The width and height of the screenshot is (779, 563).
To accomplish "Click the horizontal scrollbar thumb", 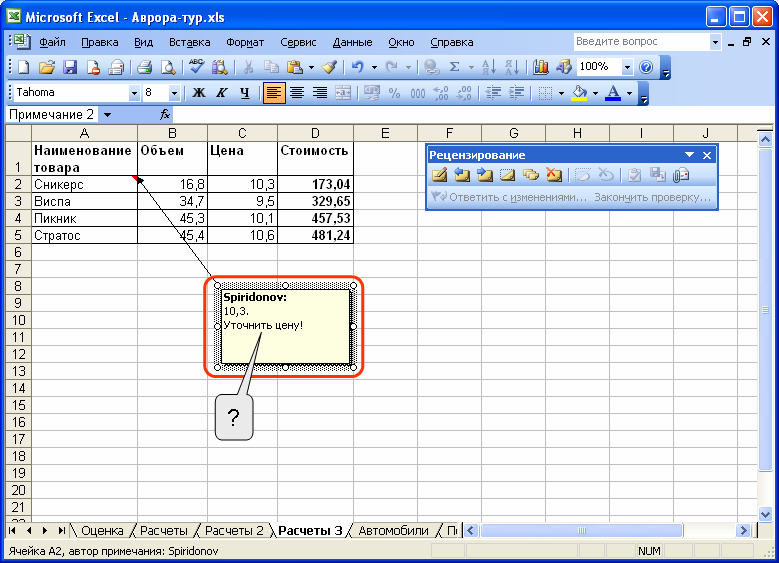I will click(x=582, y=531).
